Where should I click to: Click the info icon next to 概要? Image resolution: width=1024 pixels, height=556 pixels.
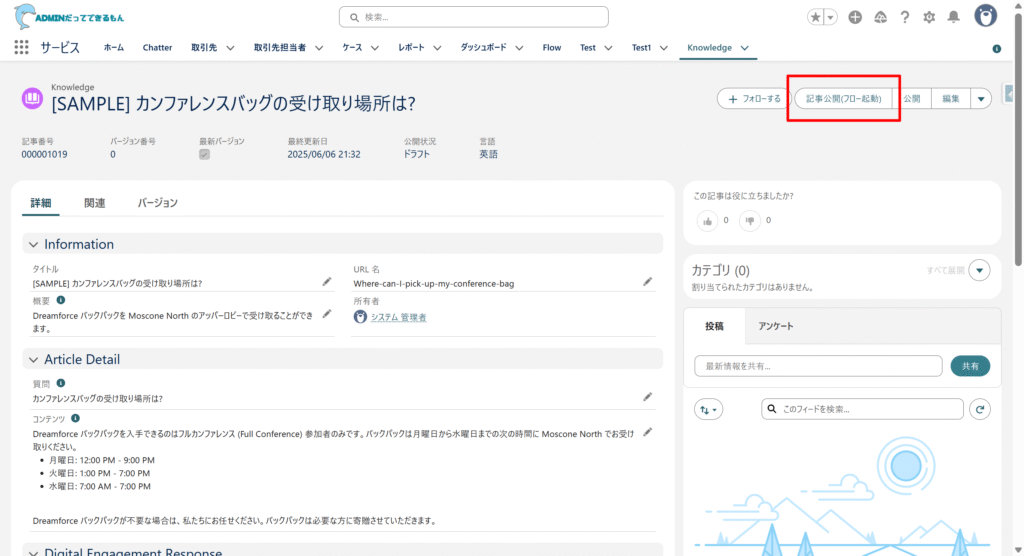(x=61, y=301)
